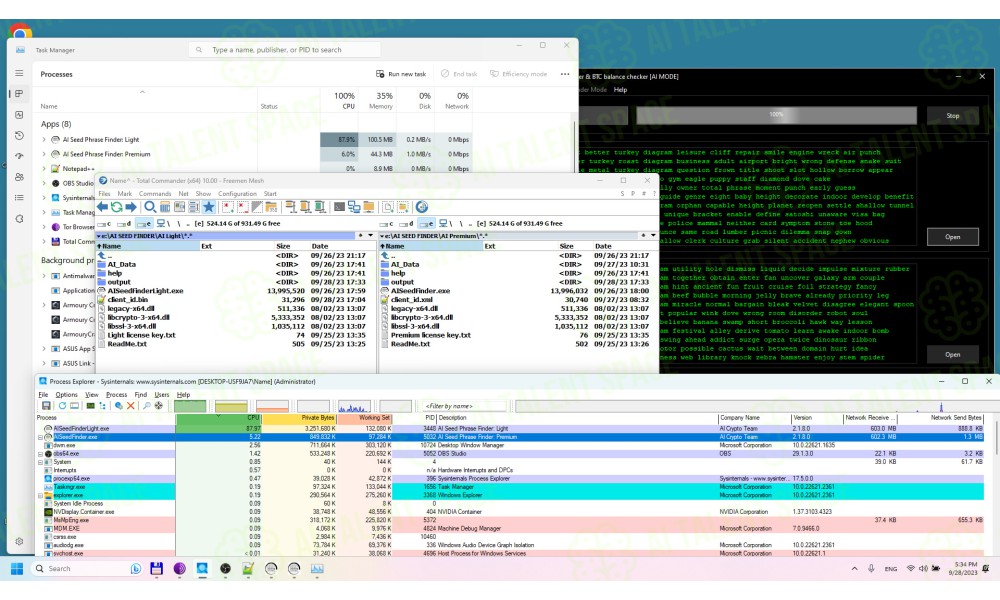1000x600 pixels.
Task: Click the yellow commit history graph in Process Explorer
Action: point(231,406)
